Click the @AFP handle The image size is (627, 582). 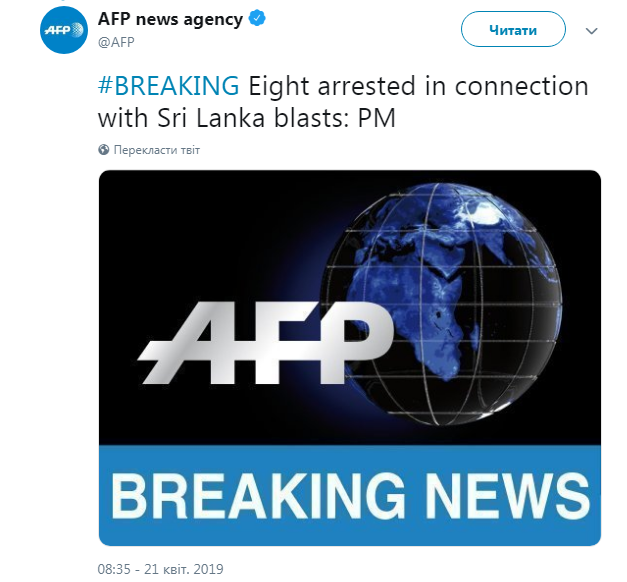tap(116, 42)
